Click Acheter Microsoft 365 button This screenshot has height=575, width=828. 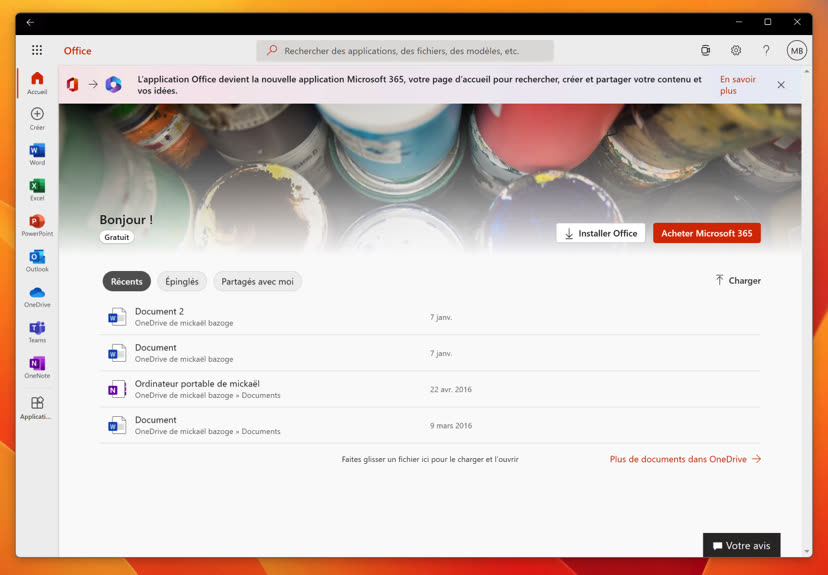coord(707,233)
